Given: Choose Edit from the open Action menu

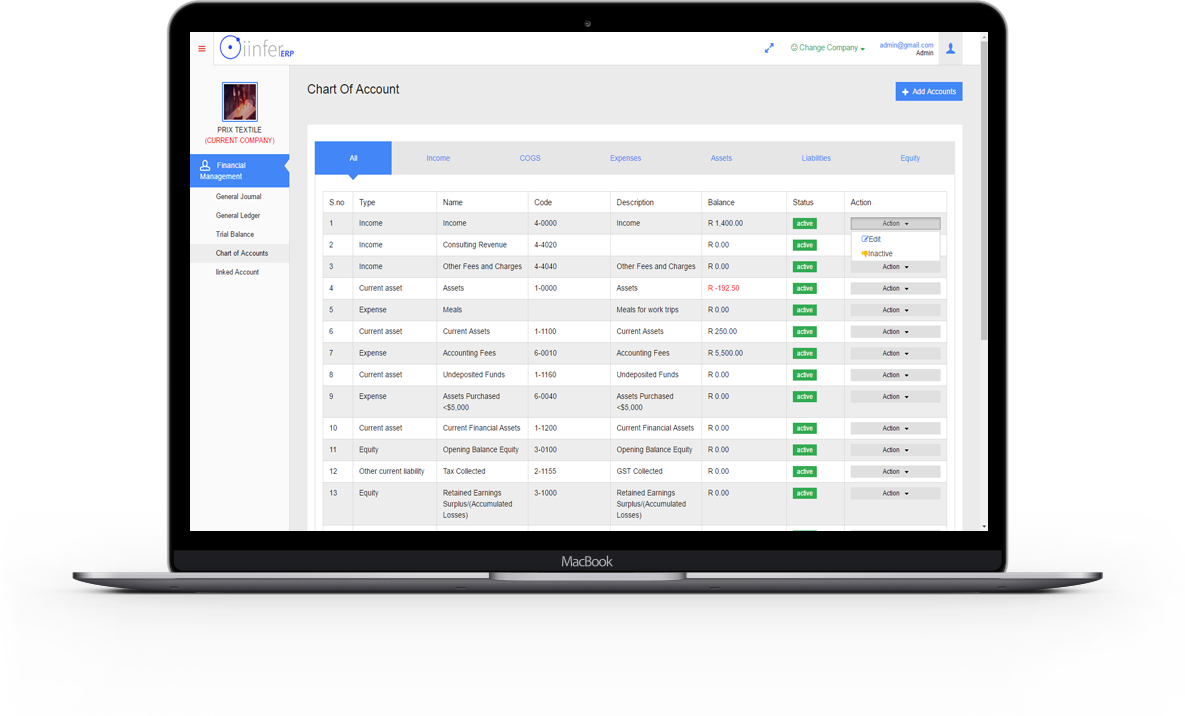Looking at the screenshot, I should point(871,239).
